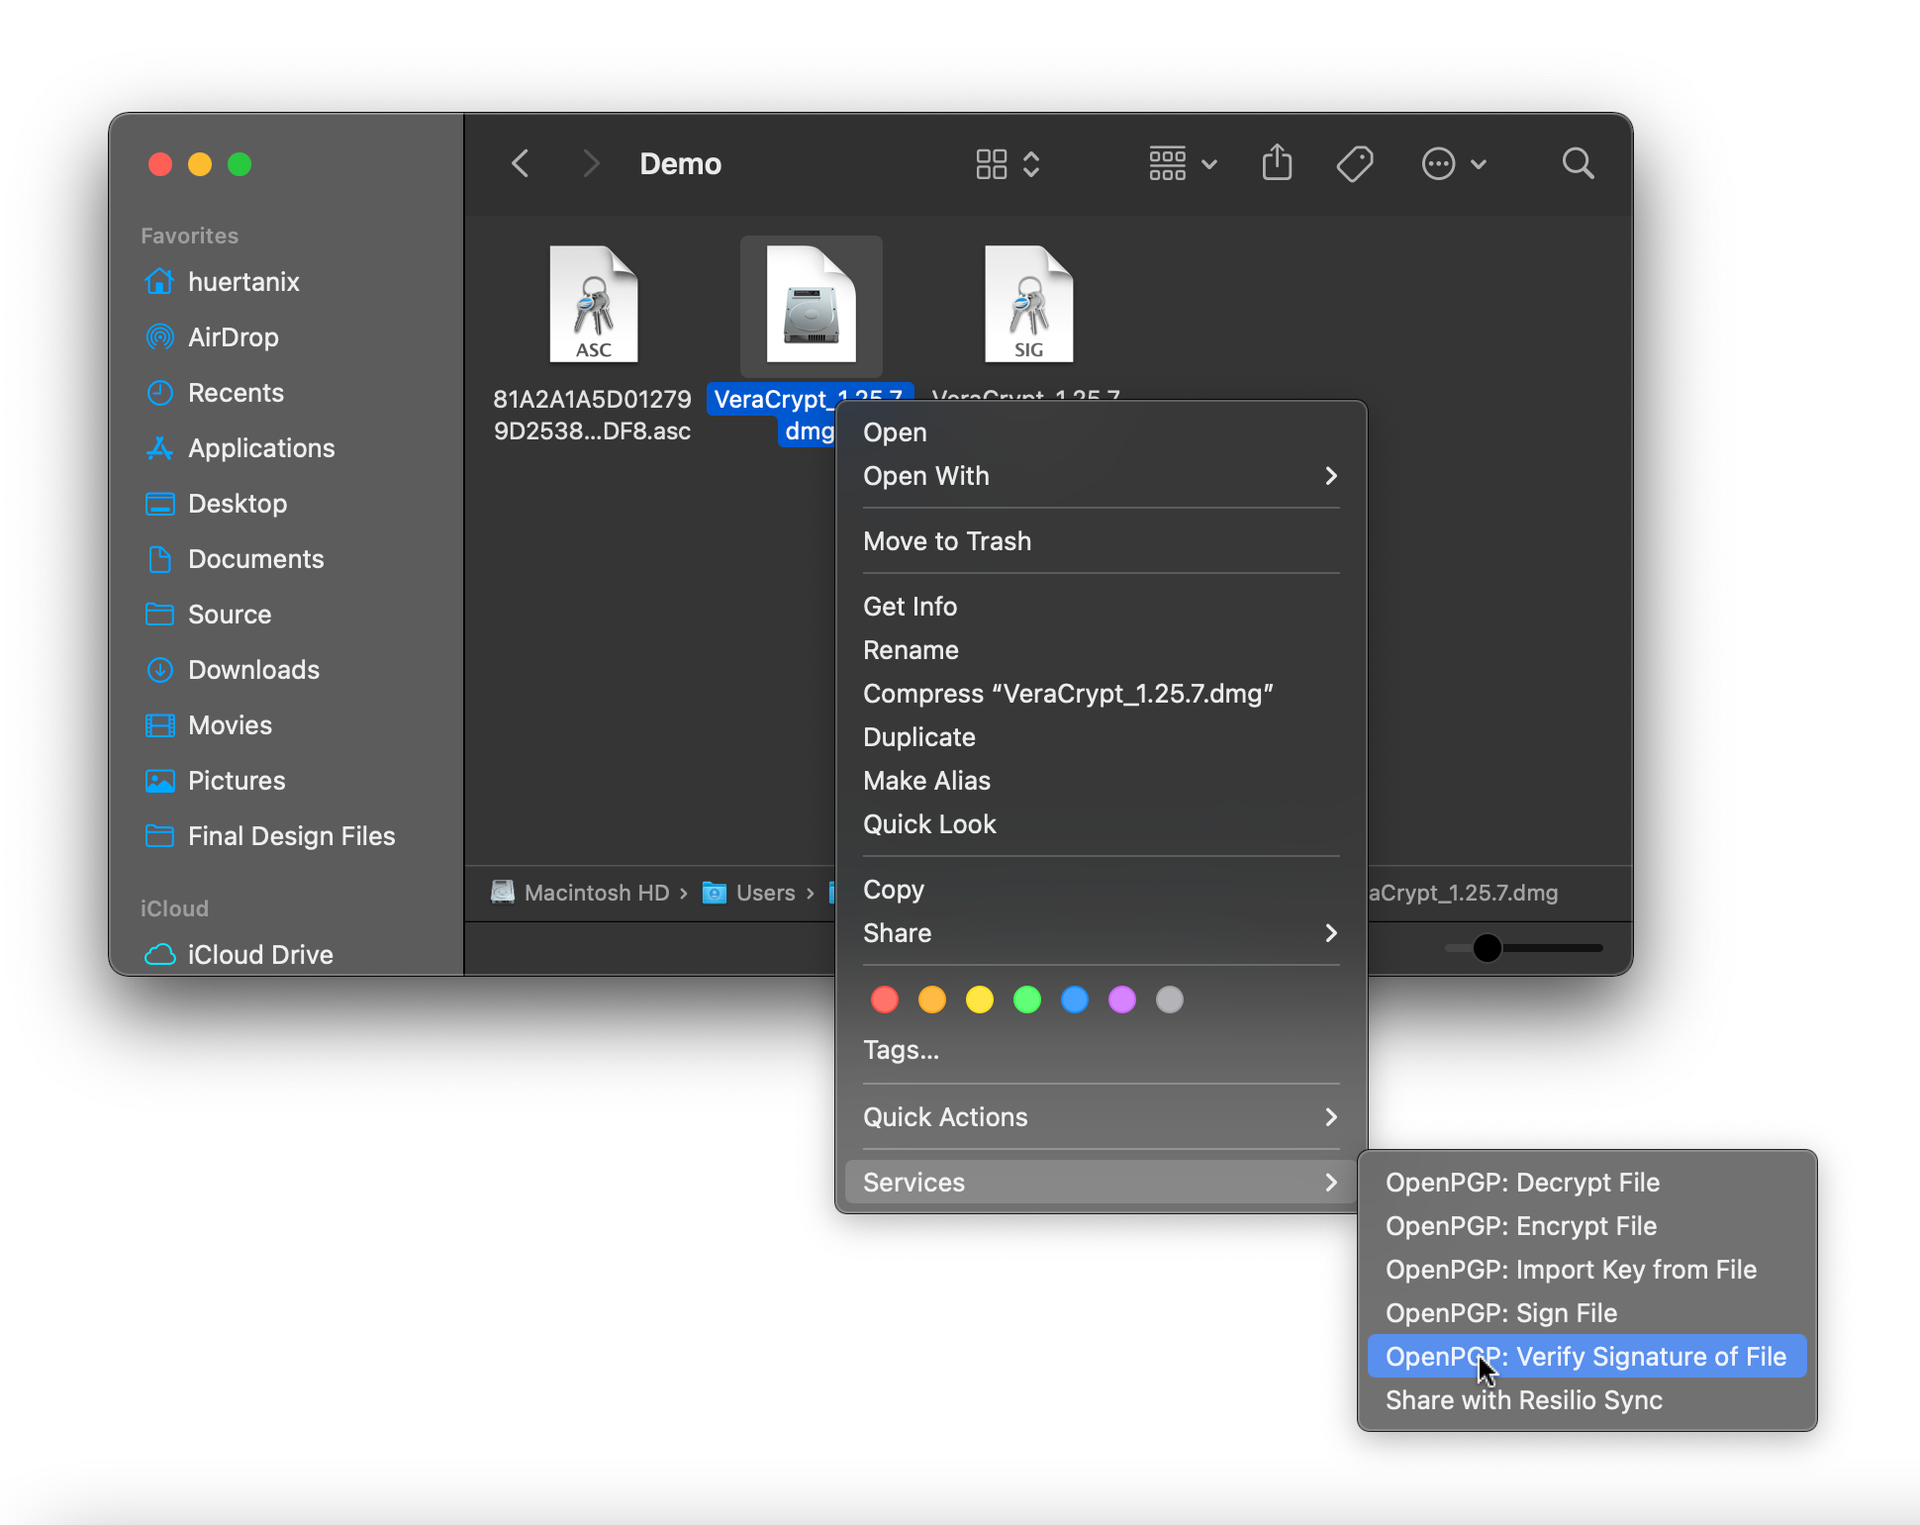Apply the yellow tag color
Viewport: 1920px width, 1525px height.
(979, 999)
